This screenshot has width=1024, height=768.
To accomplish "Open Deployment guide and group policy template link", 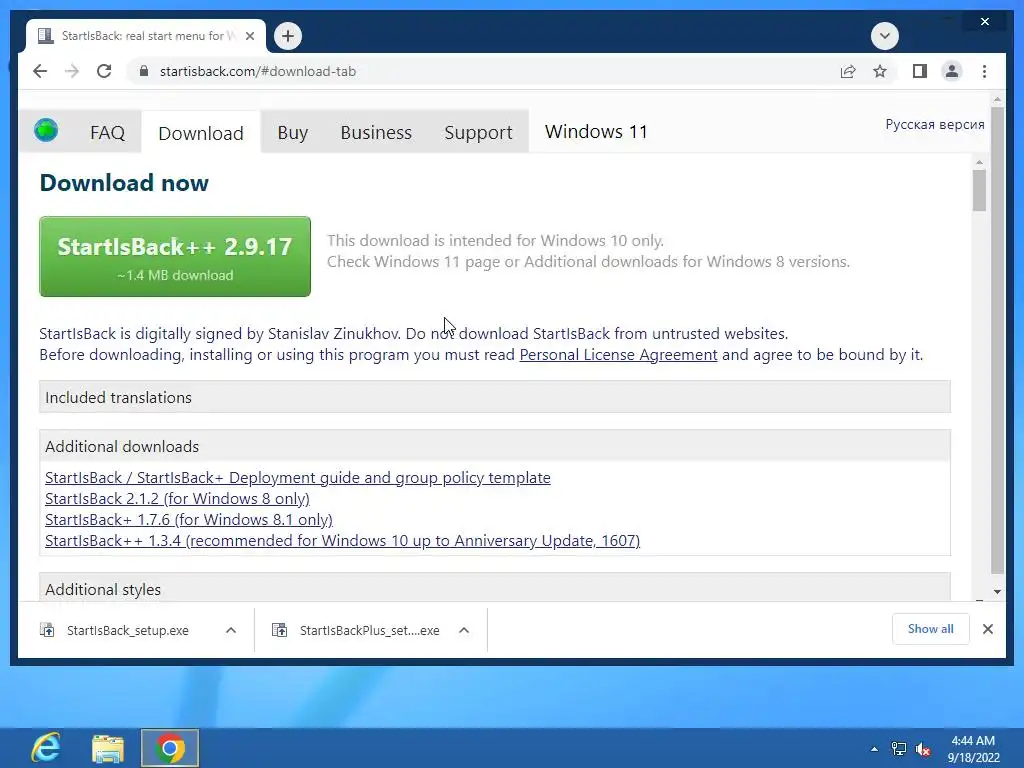I will (x=298, y=477).
